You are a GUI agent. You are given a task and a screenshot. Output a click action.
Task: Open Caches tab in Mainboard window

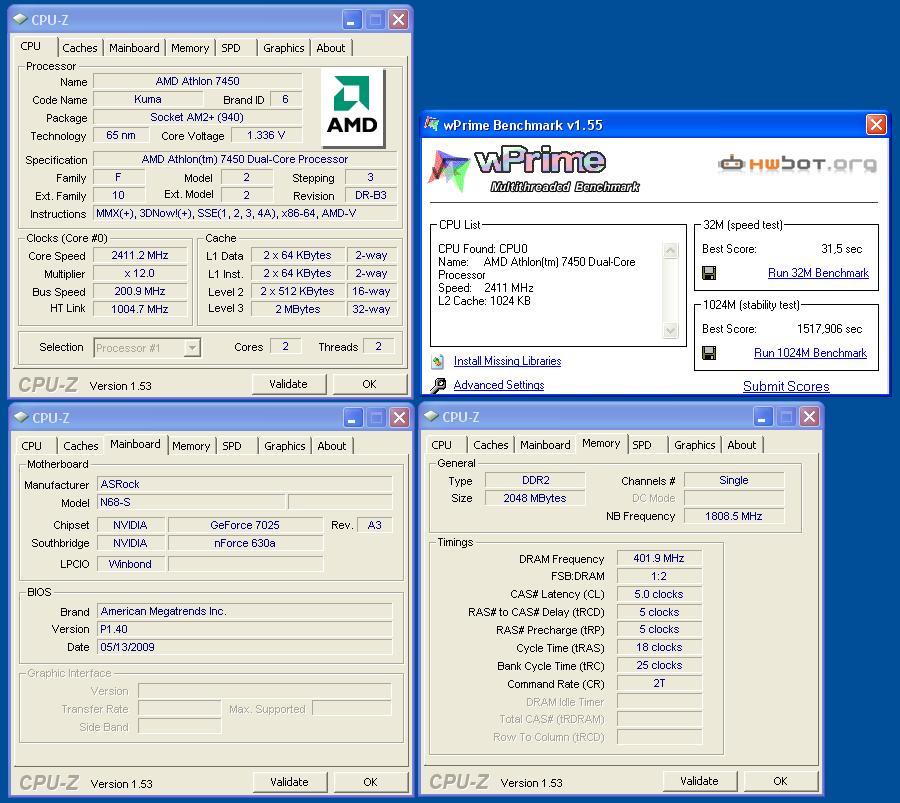point(80,446)
